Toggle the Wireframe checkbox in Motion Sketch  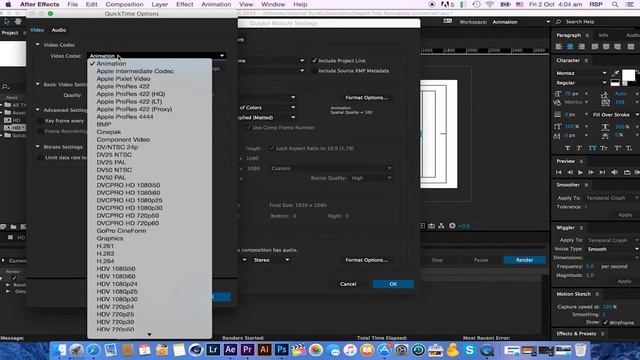[606, 322]
